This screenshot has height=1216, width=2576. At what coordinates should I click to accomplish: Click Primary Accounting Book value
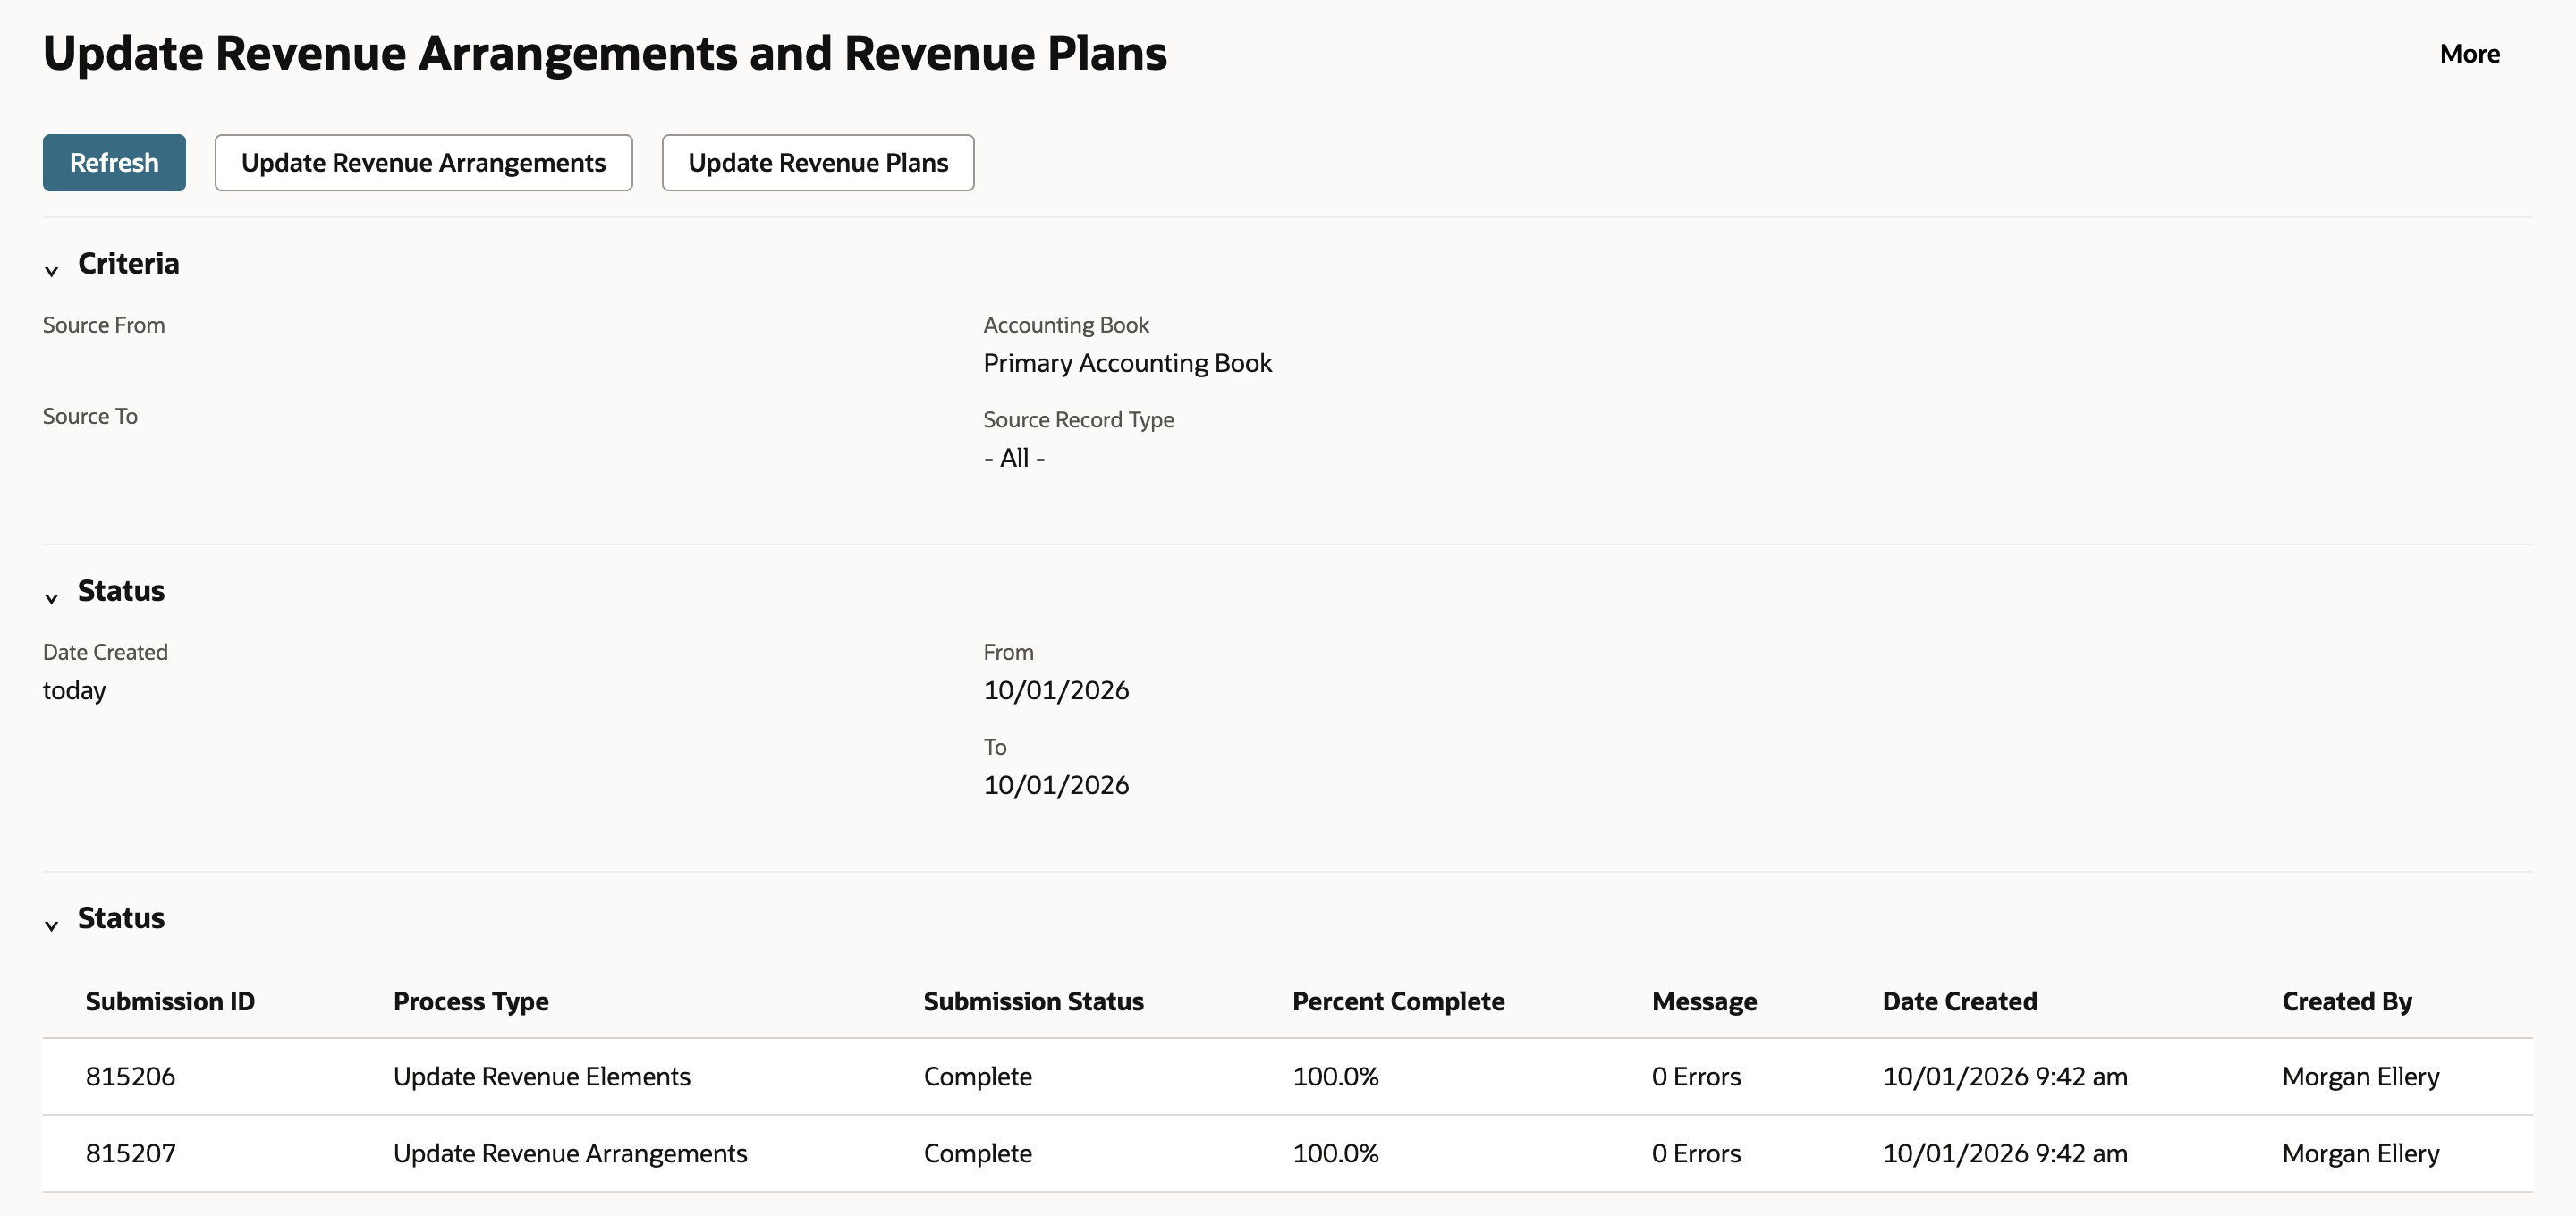1127,363
